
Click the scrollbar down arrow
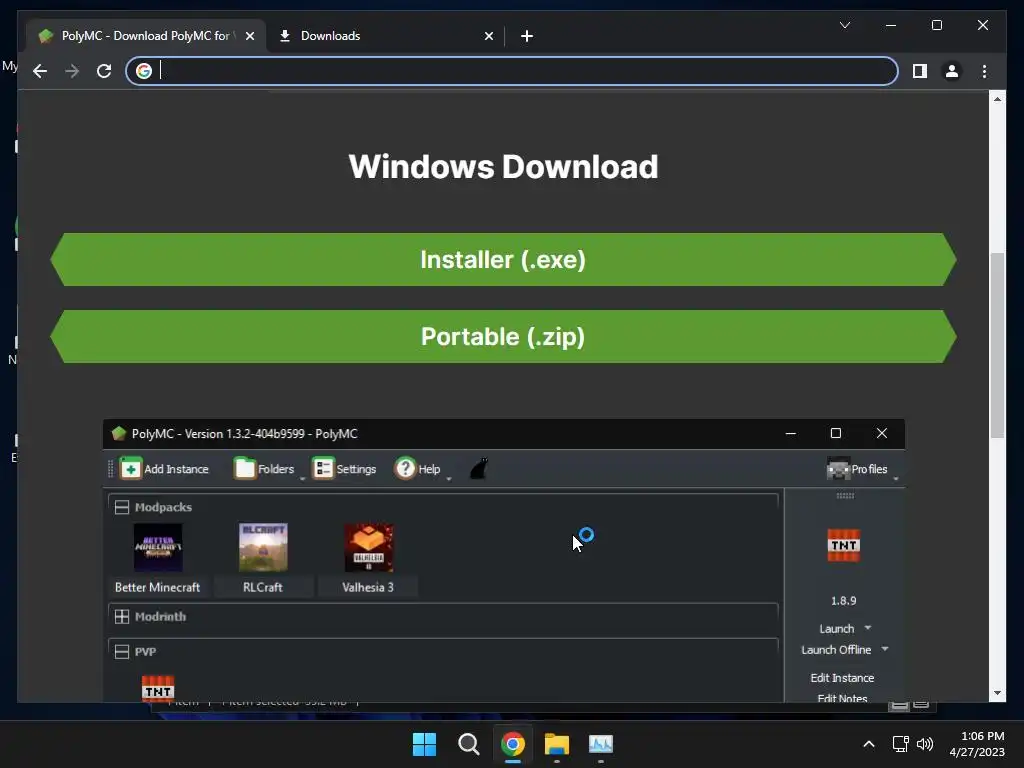pos(997,694)
